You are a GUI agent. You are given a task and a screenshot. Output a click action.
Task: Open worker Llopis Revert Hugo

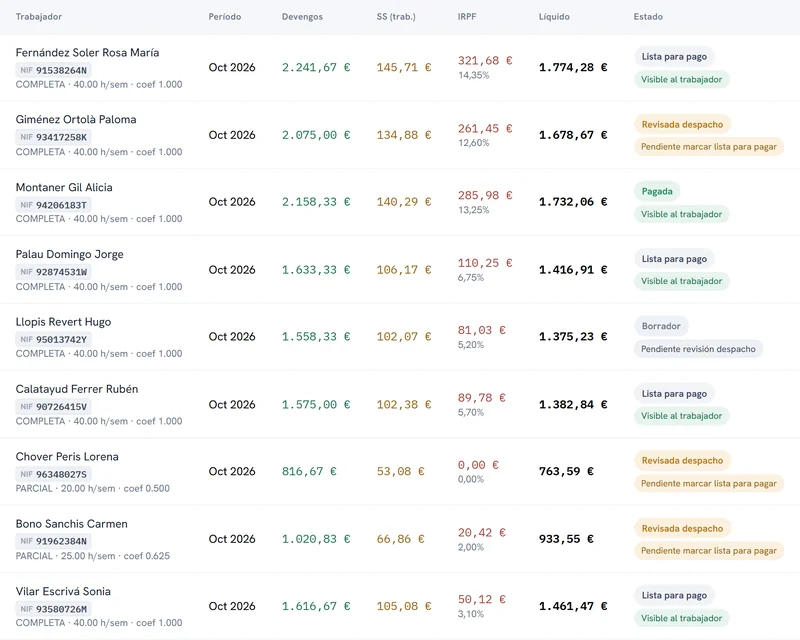click(63, 322)
